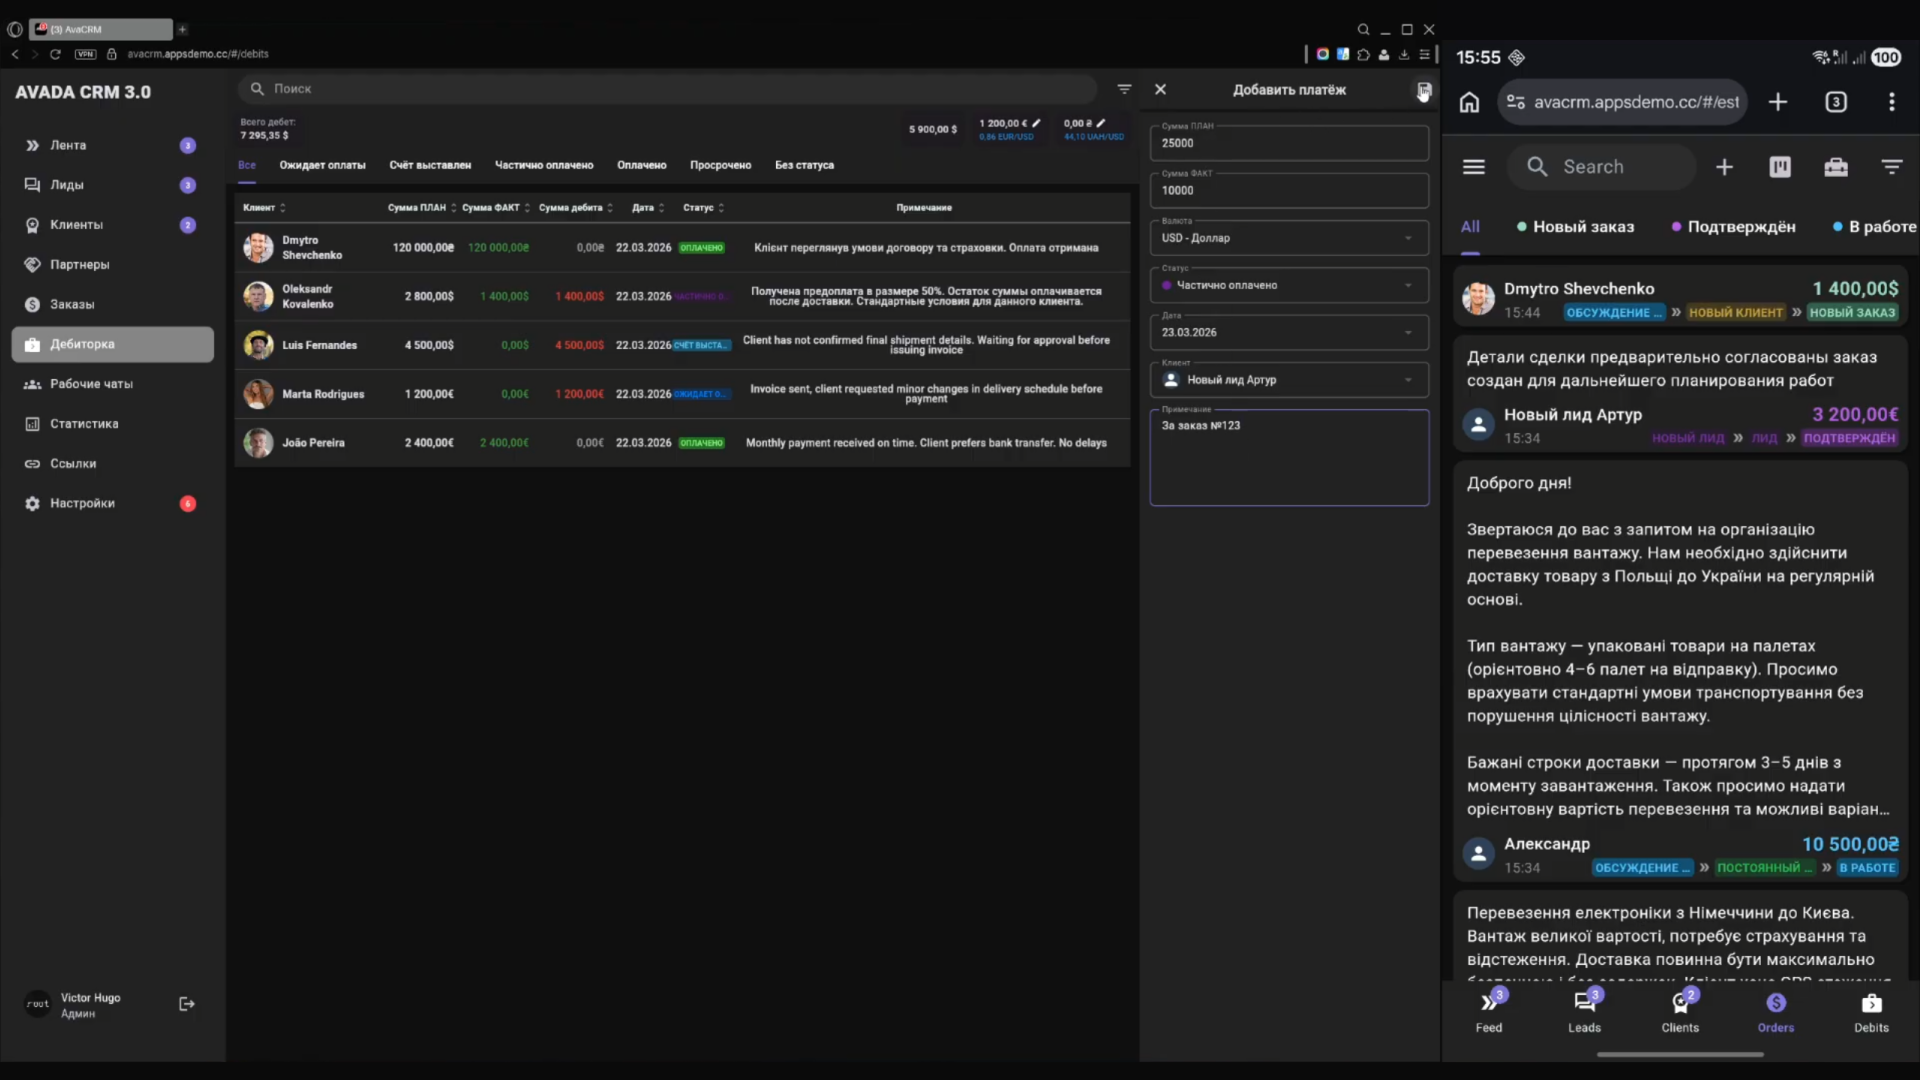
Task: Switch to the Просрочено tab
Action: pyautogui.click(x=720, y=165)
